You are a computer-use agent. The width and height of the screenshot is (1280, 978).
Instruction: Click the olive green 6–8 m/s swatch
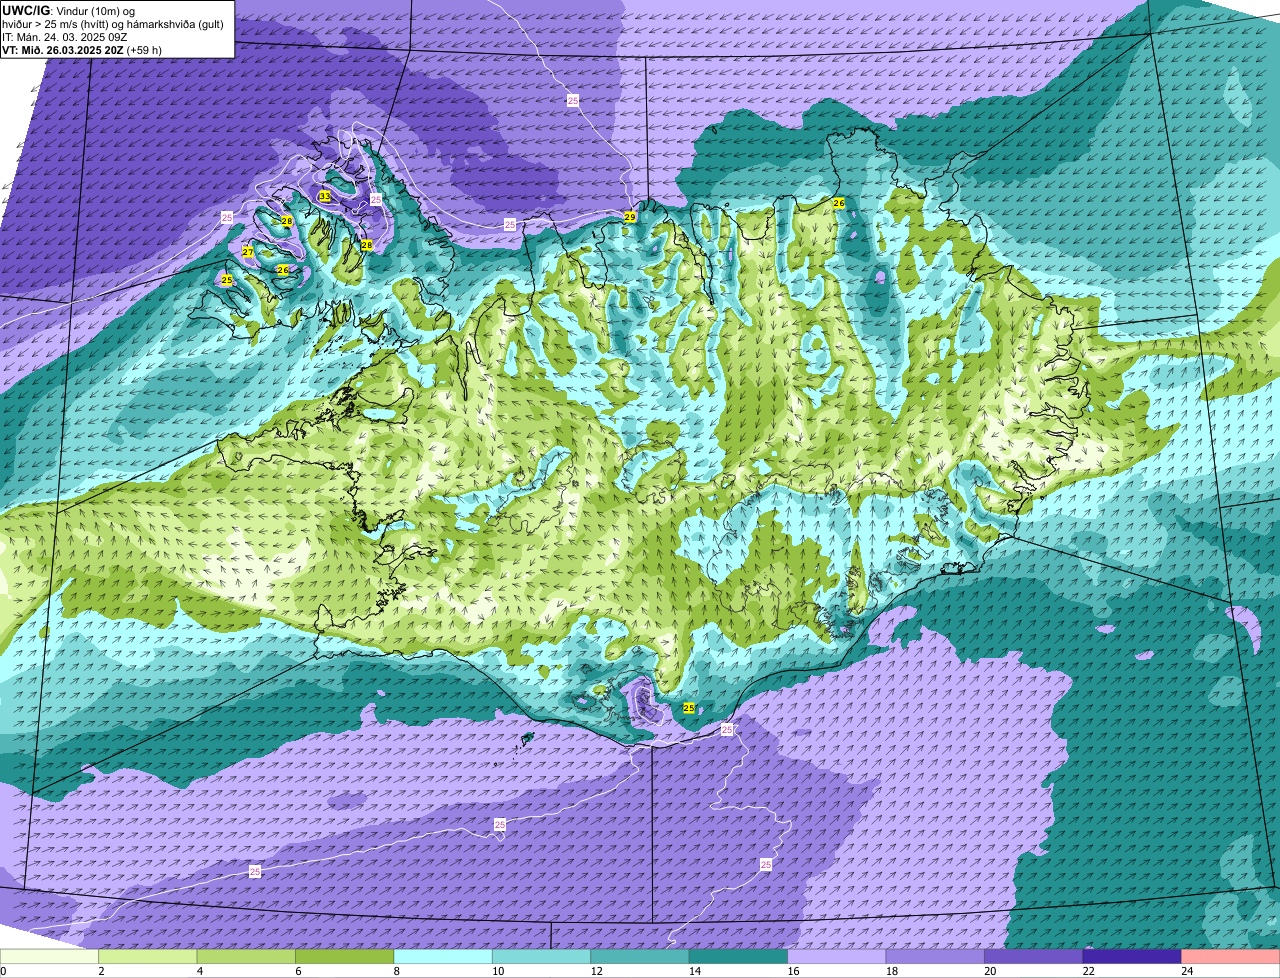pos(345,956)
